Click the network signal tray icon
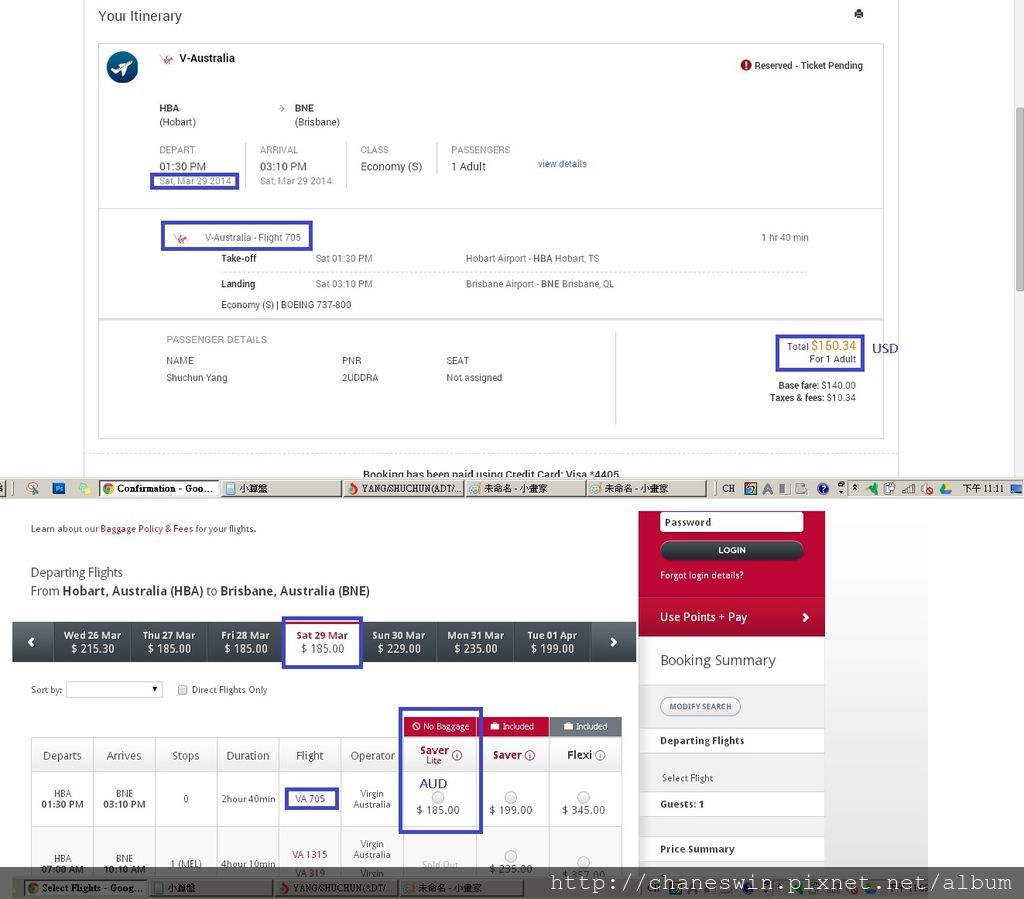 click(x=908, y=488)
